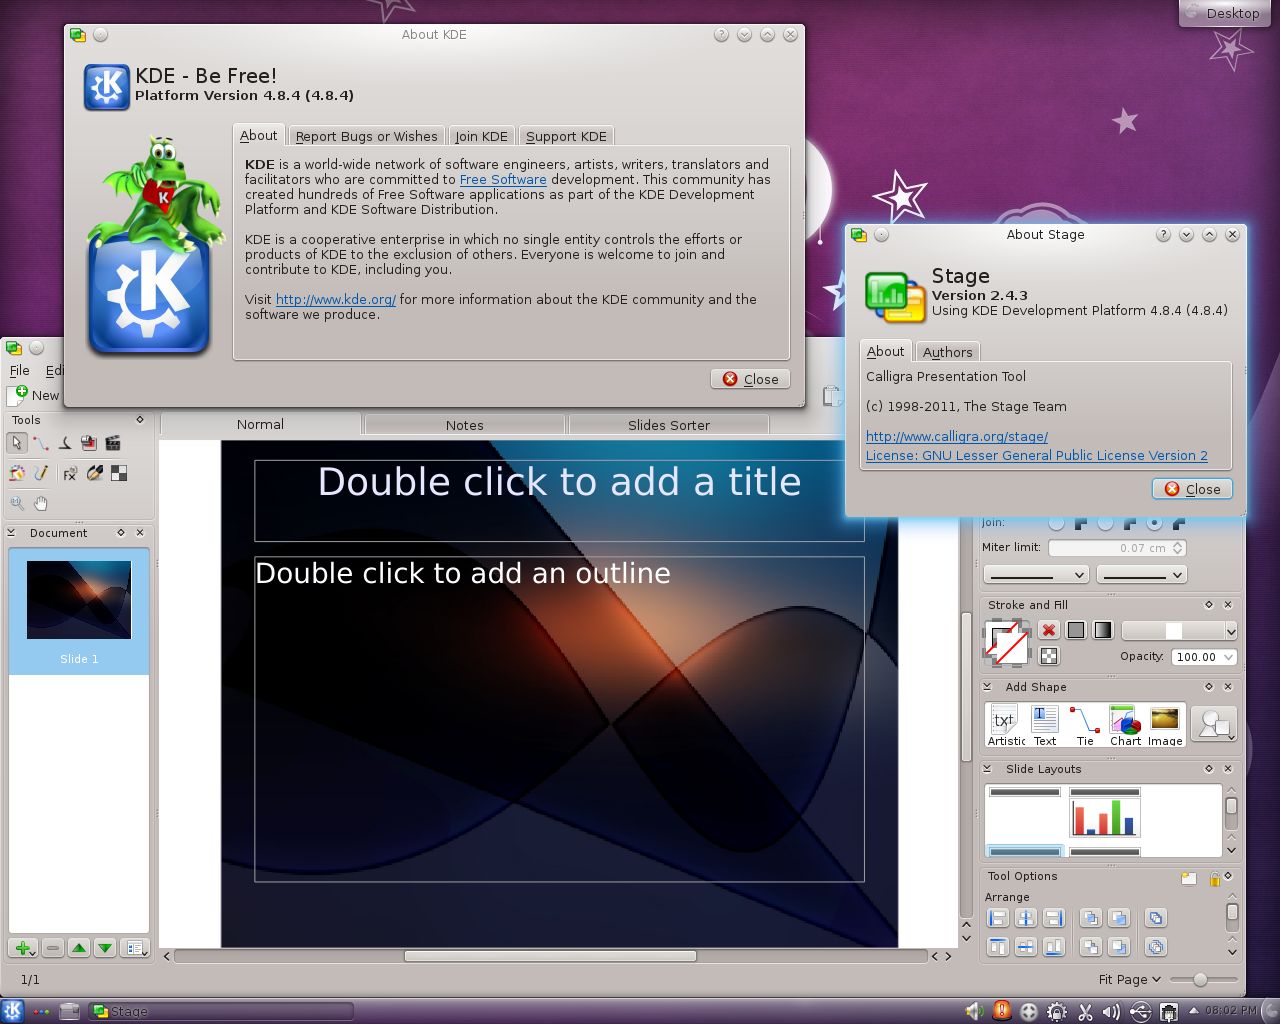Collapse the Add Shape panel
This screenshot has height=1024, width=1280.
coord(987,687)
